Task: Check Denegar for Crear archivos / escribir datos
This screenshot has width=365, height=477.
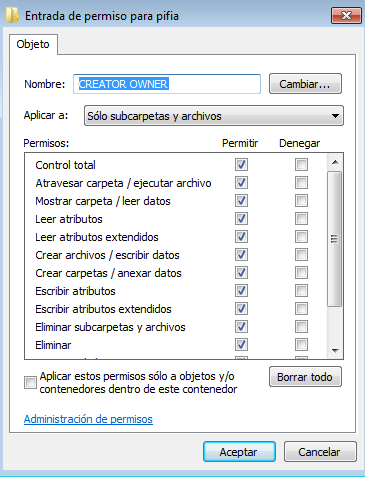Action: (x=301, y=254)
